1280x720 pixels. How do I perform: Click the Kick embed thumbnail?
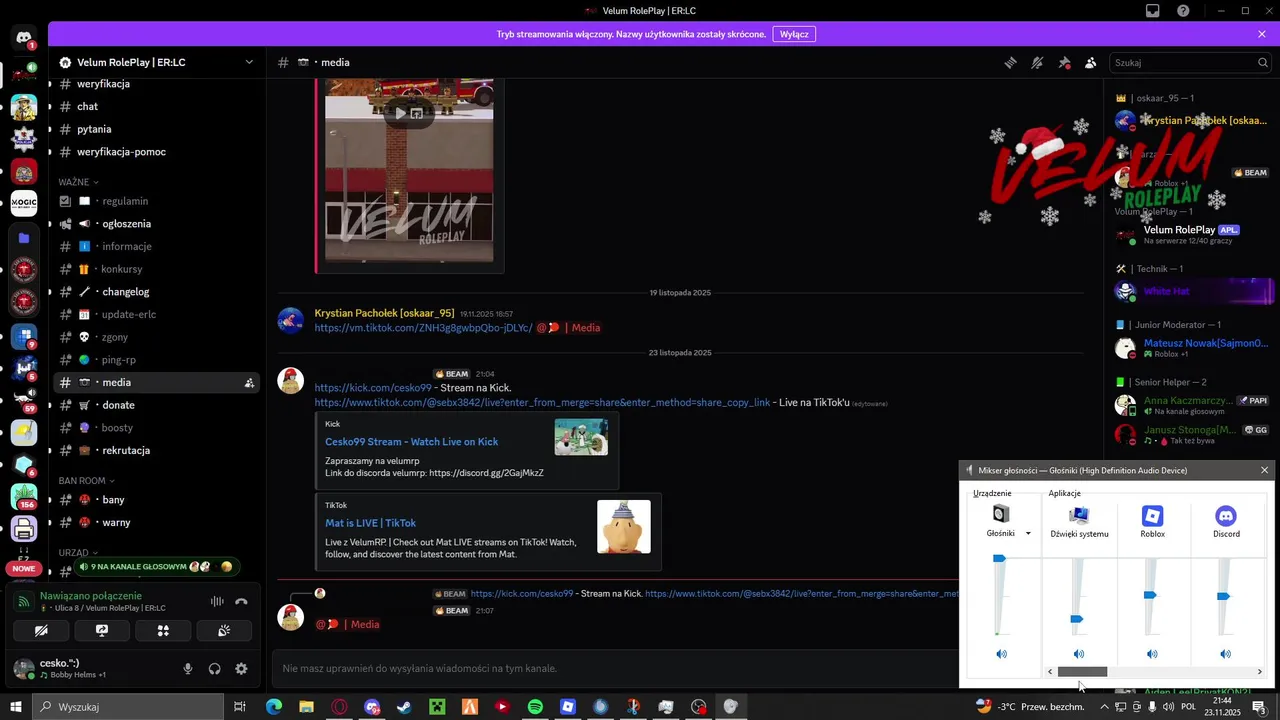click(x=581, y=437)
